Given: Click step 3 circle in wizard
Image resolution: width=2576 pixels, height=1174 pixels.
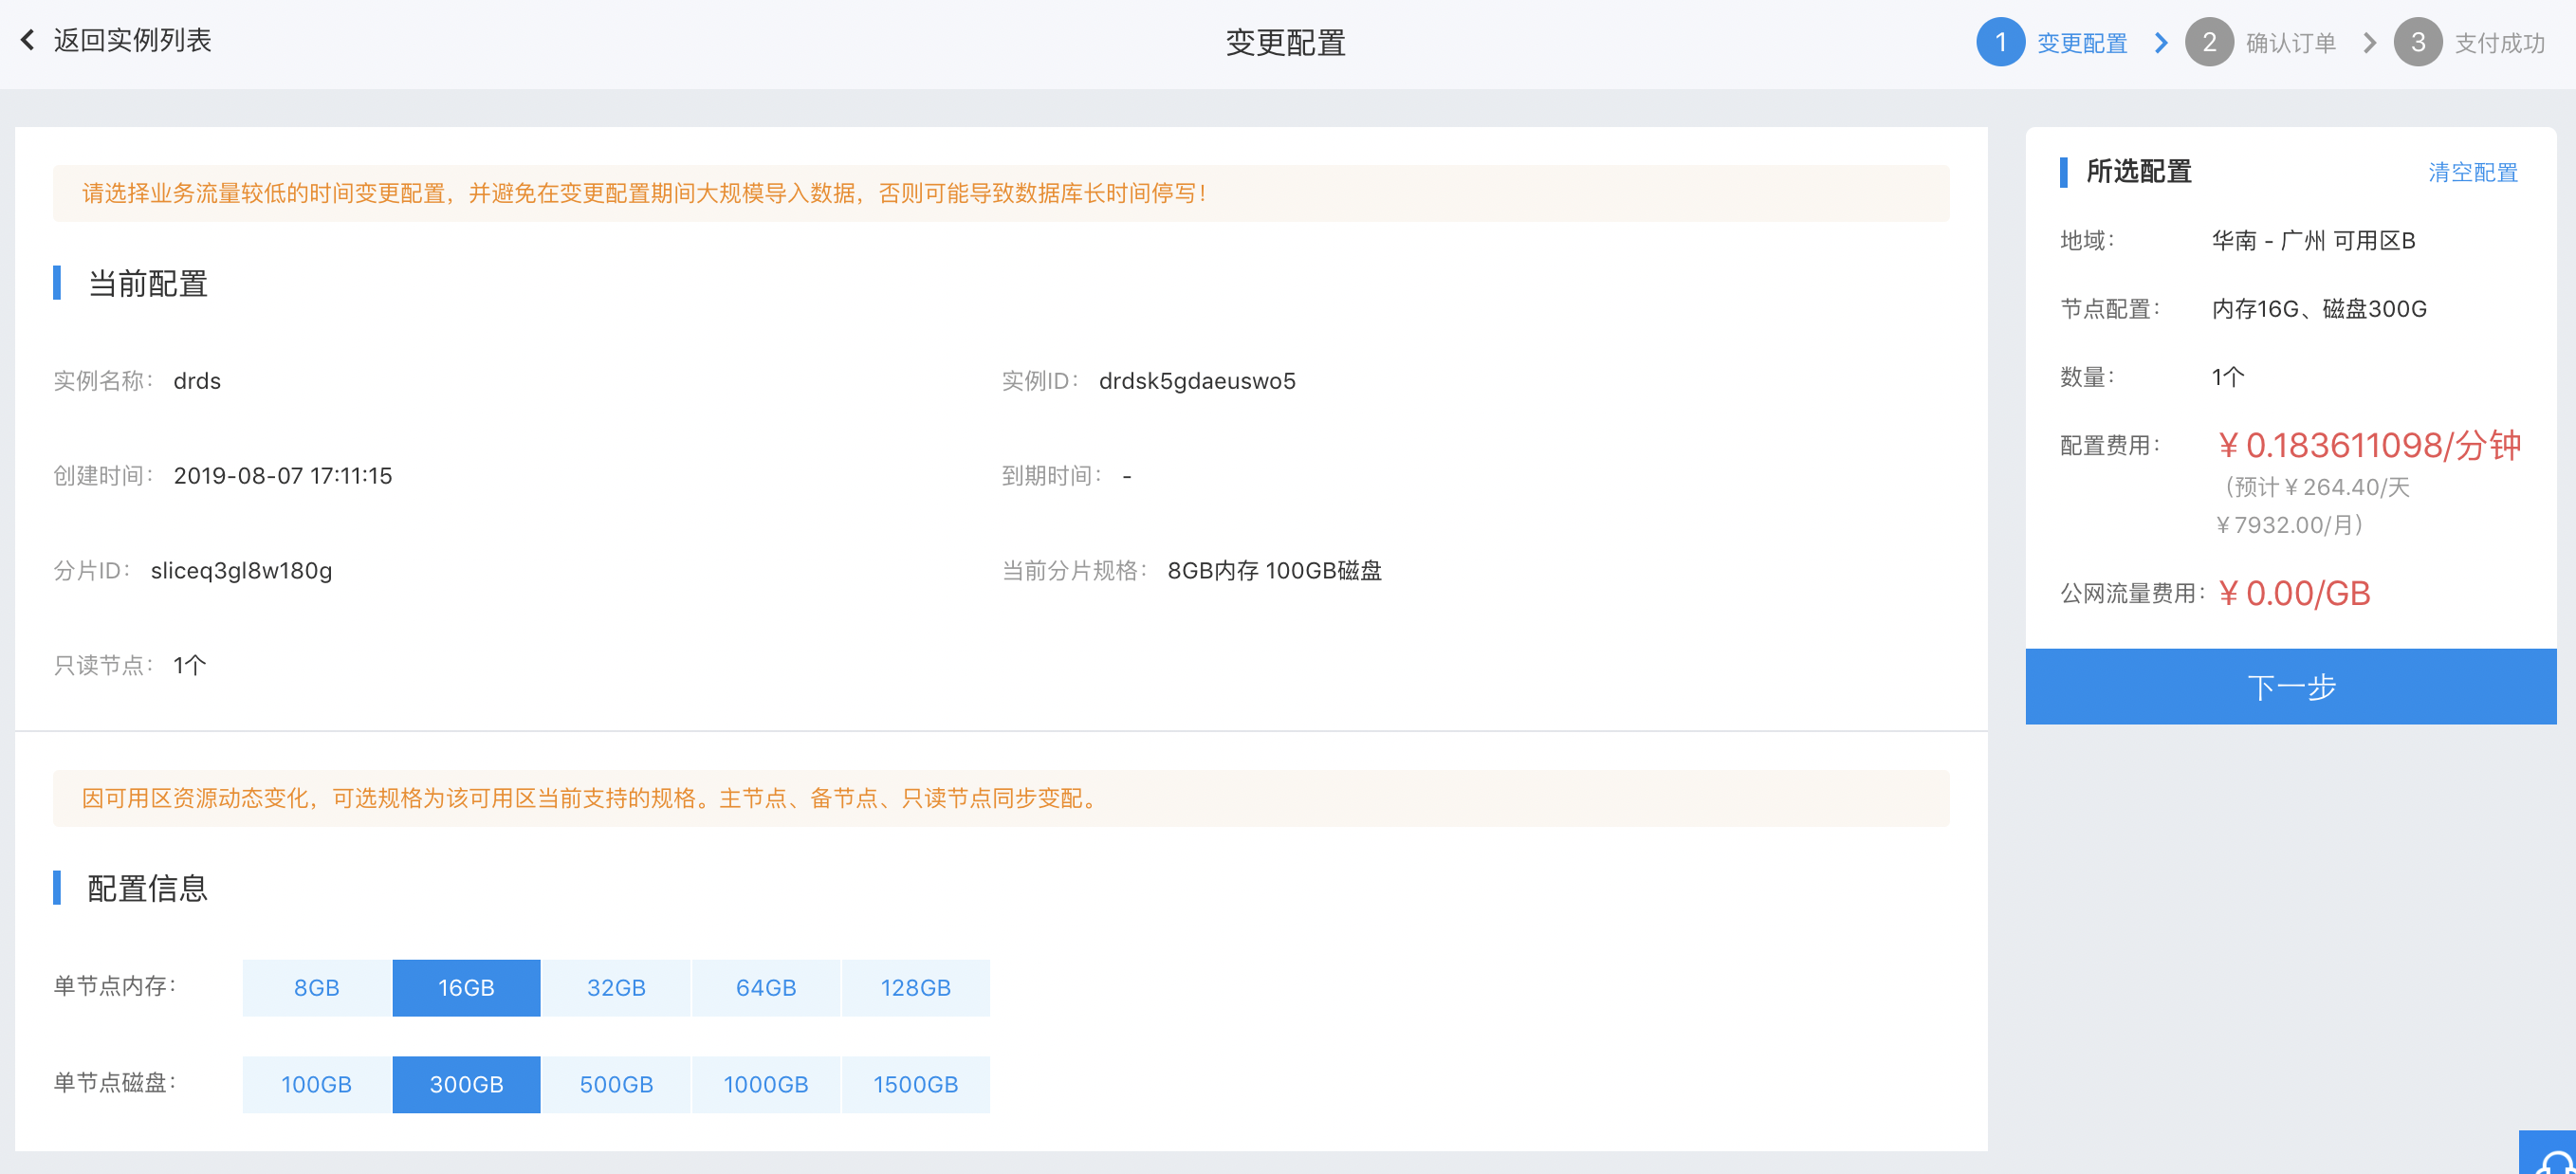Looking at the screenshot, I should click(x=2417, y=42).
